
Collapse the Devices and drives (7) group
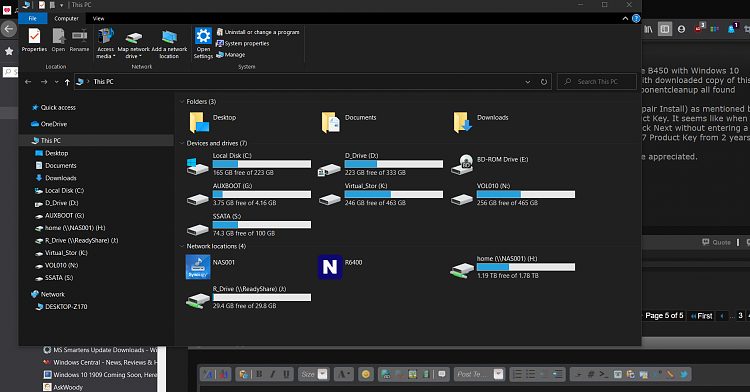[182, 143]
